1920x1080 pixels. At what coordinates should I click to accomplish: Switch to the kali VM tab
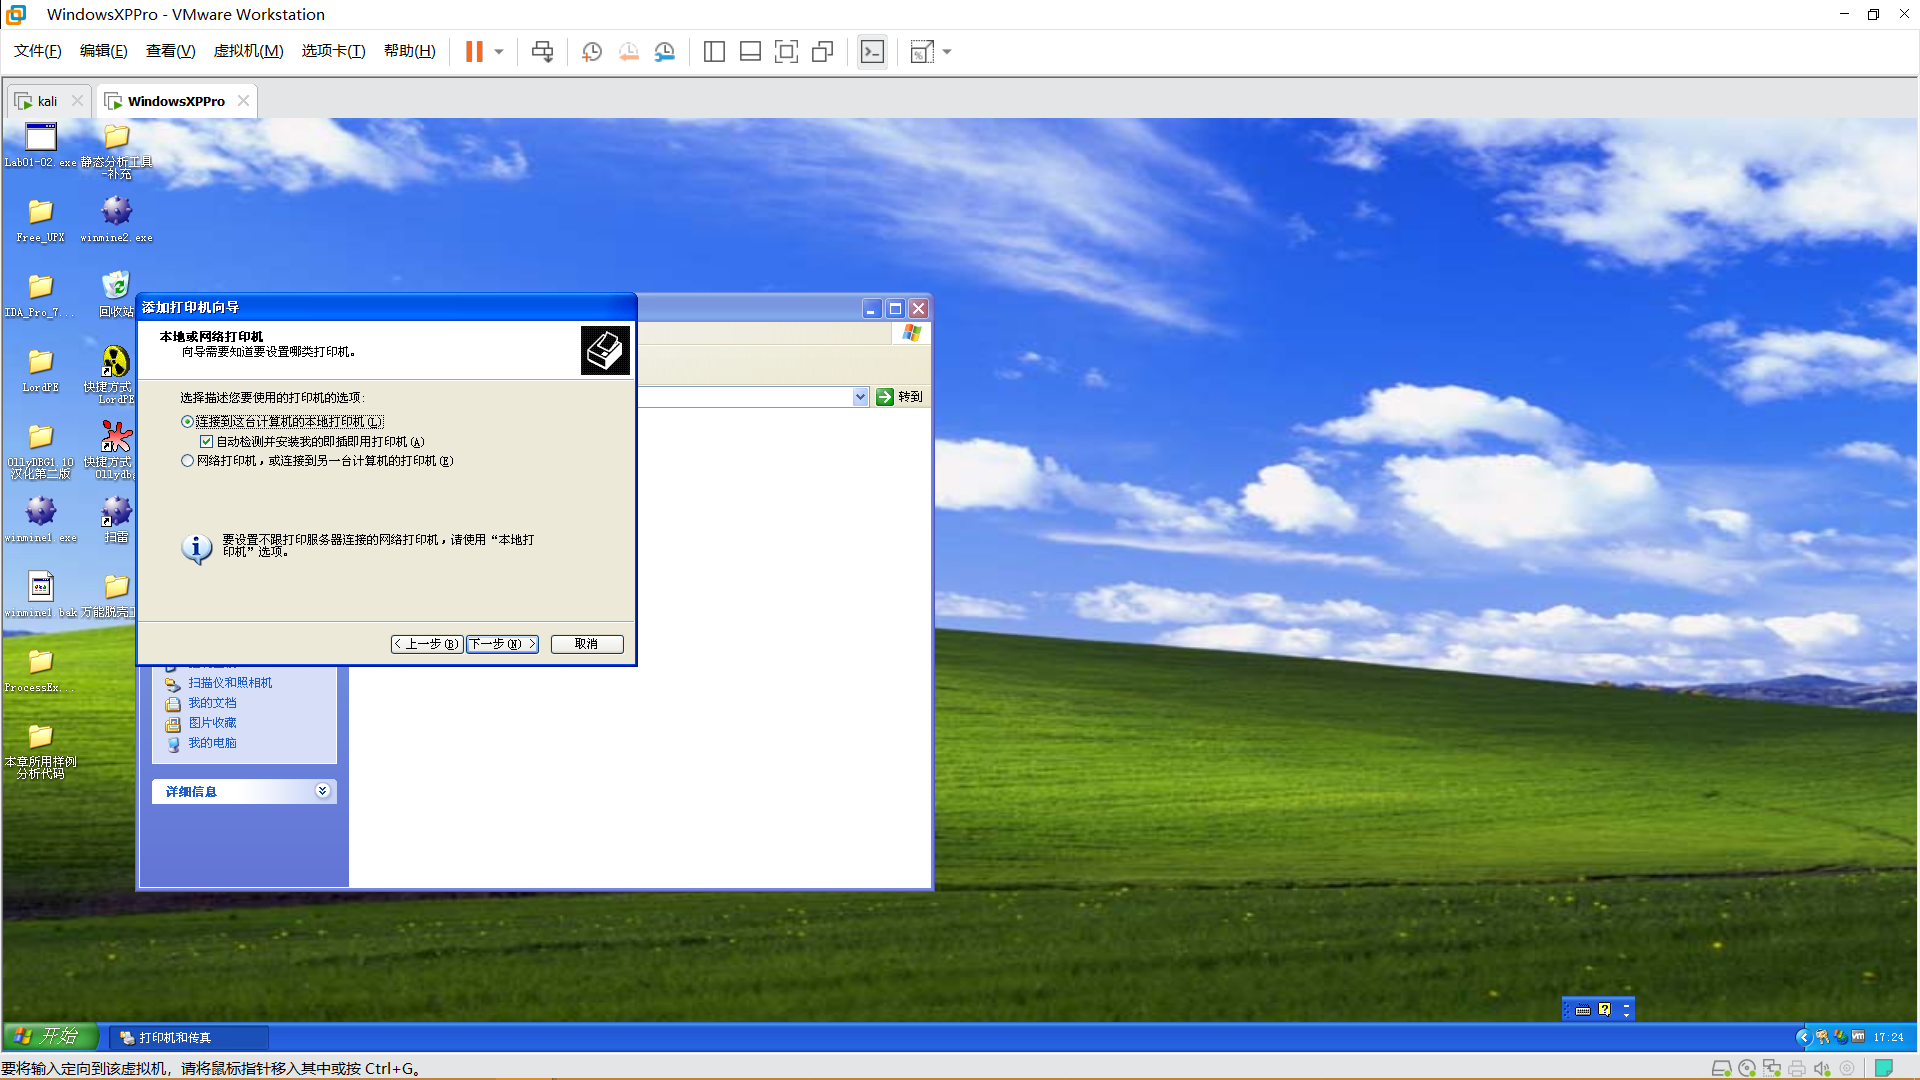tap(47, 101)
